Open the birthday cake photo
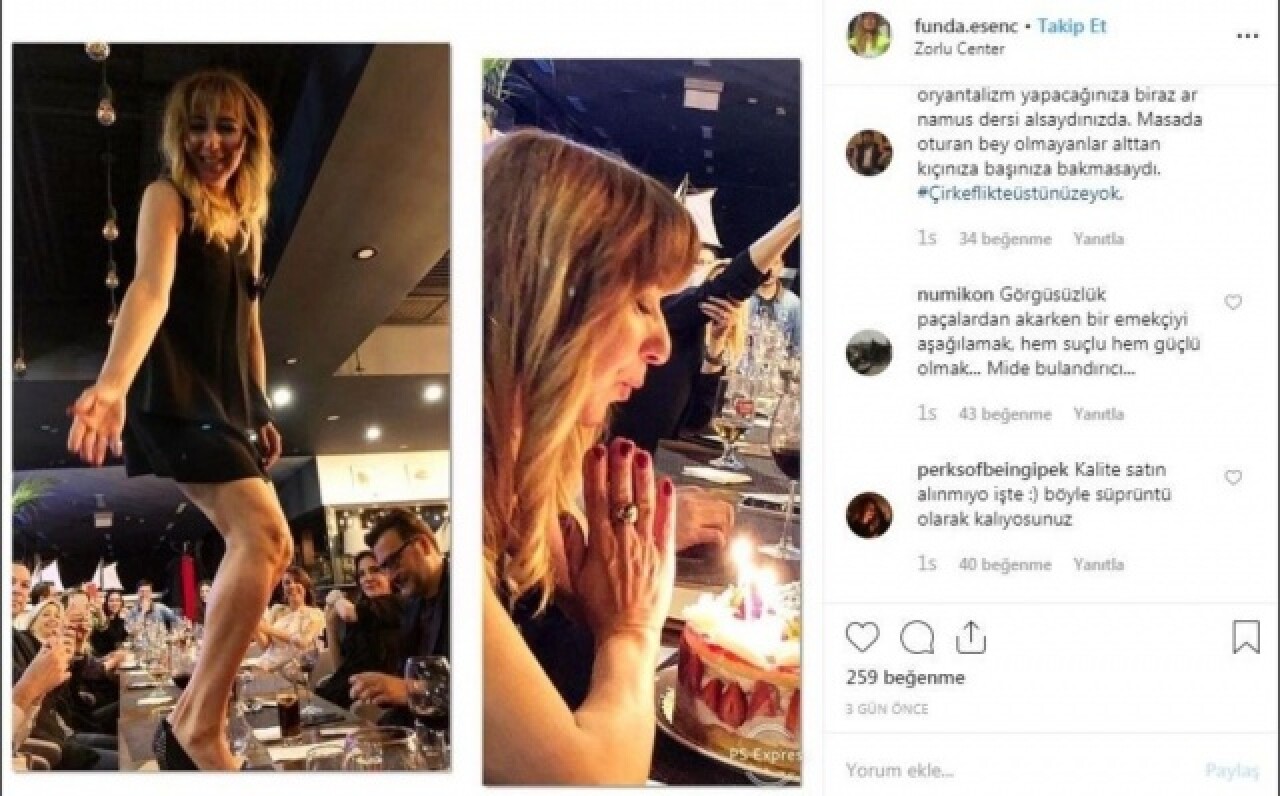1280x796 pixels. [641, 421]
